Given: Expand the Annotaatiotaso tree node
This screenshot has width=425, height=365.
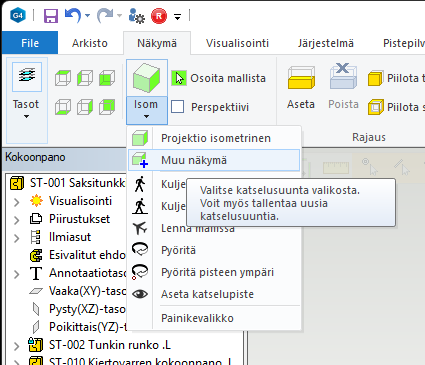Looking at the screenshot, I should point(17,274).
